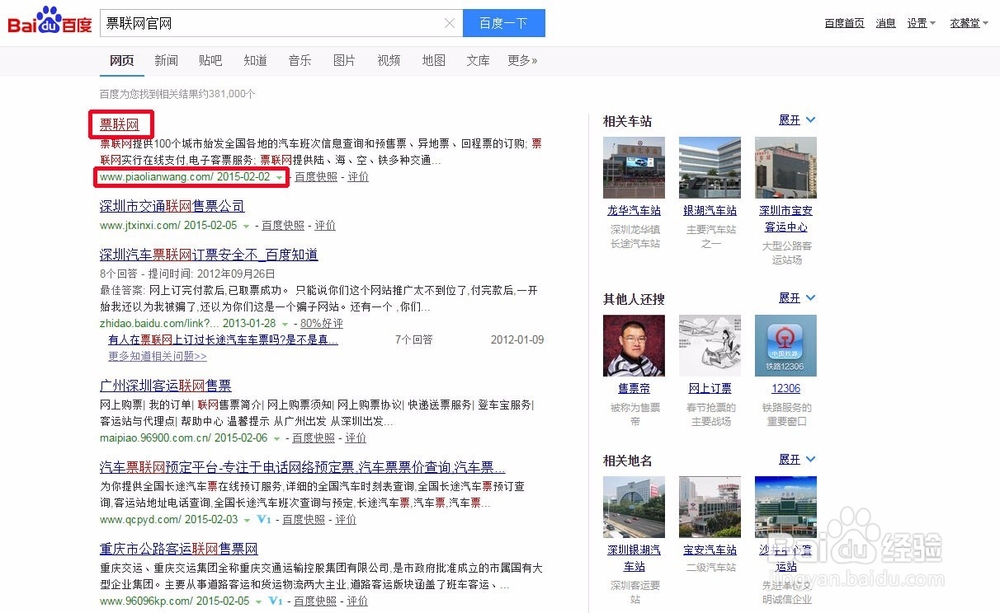Open the 百度首页 link

click(844, 23)
